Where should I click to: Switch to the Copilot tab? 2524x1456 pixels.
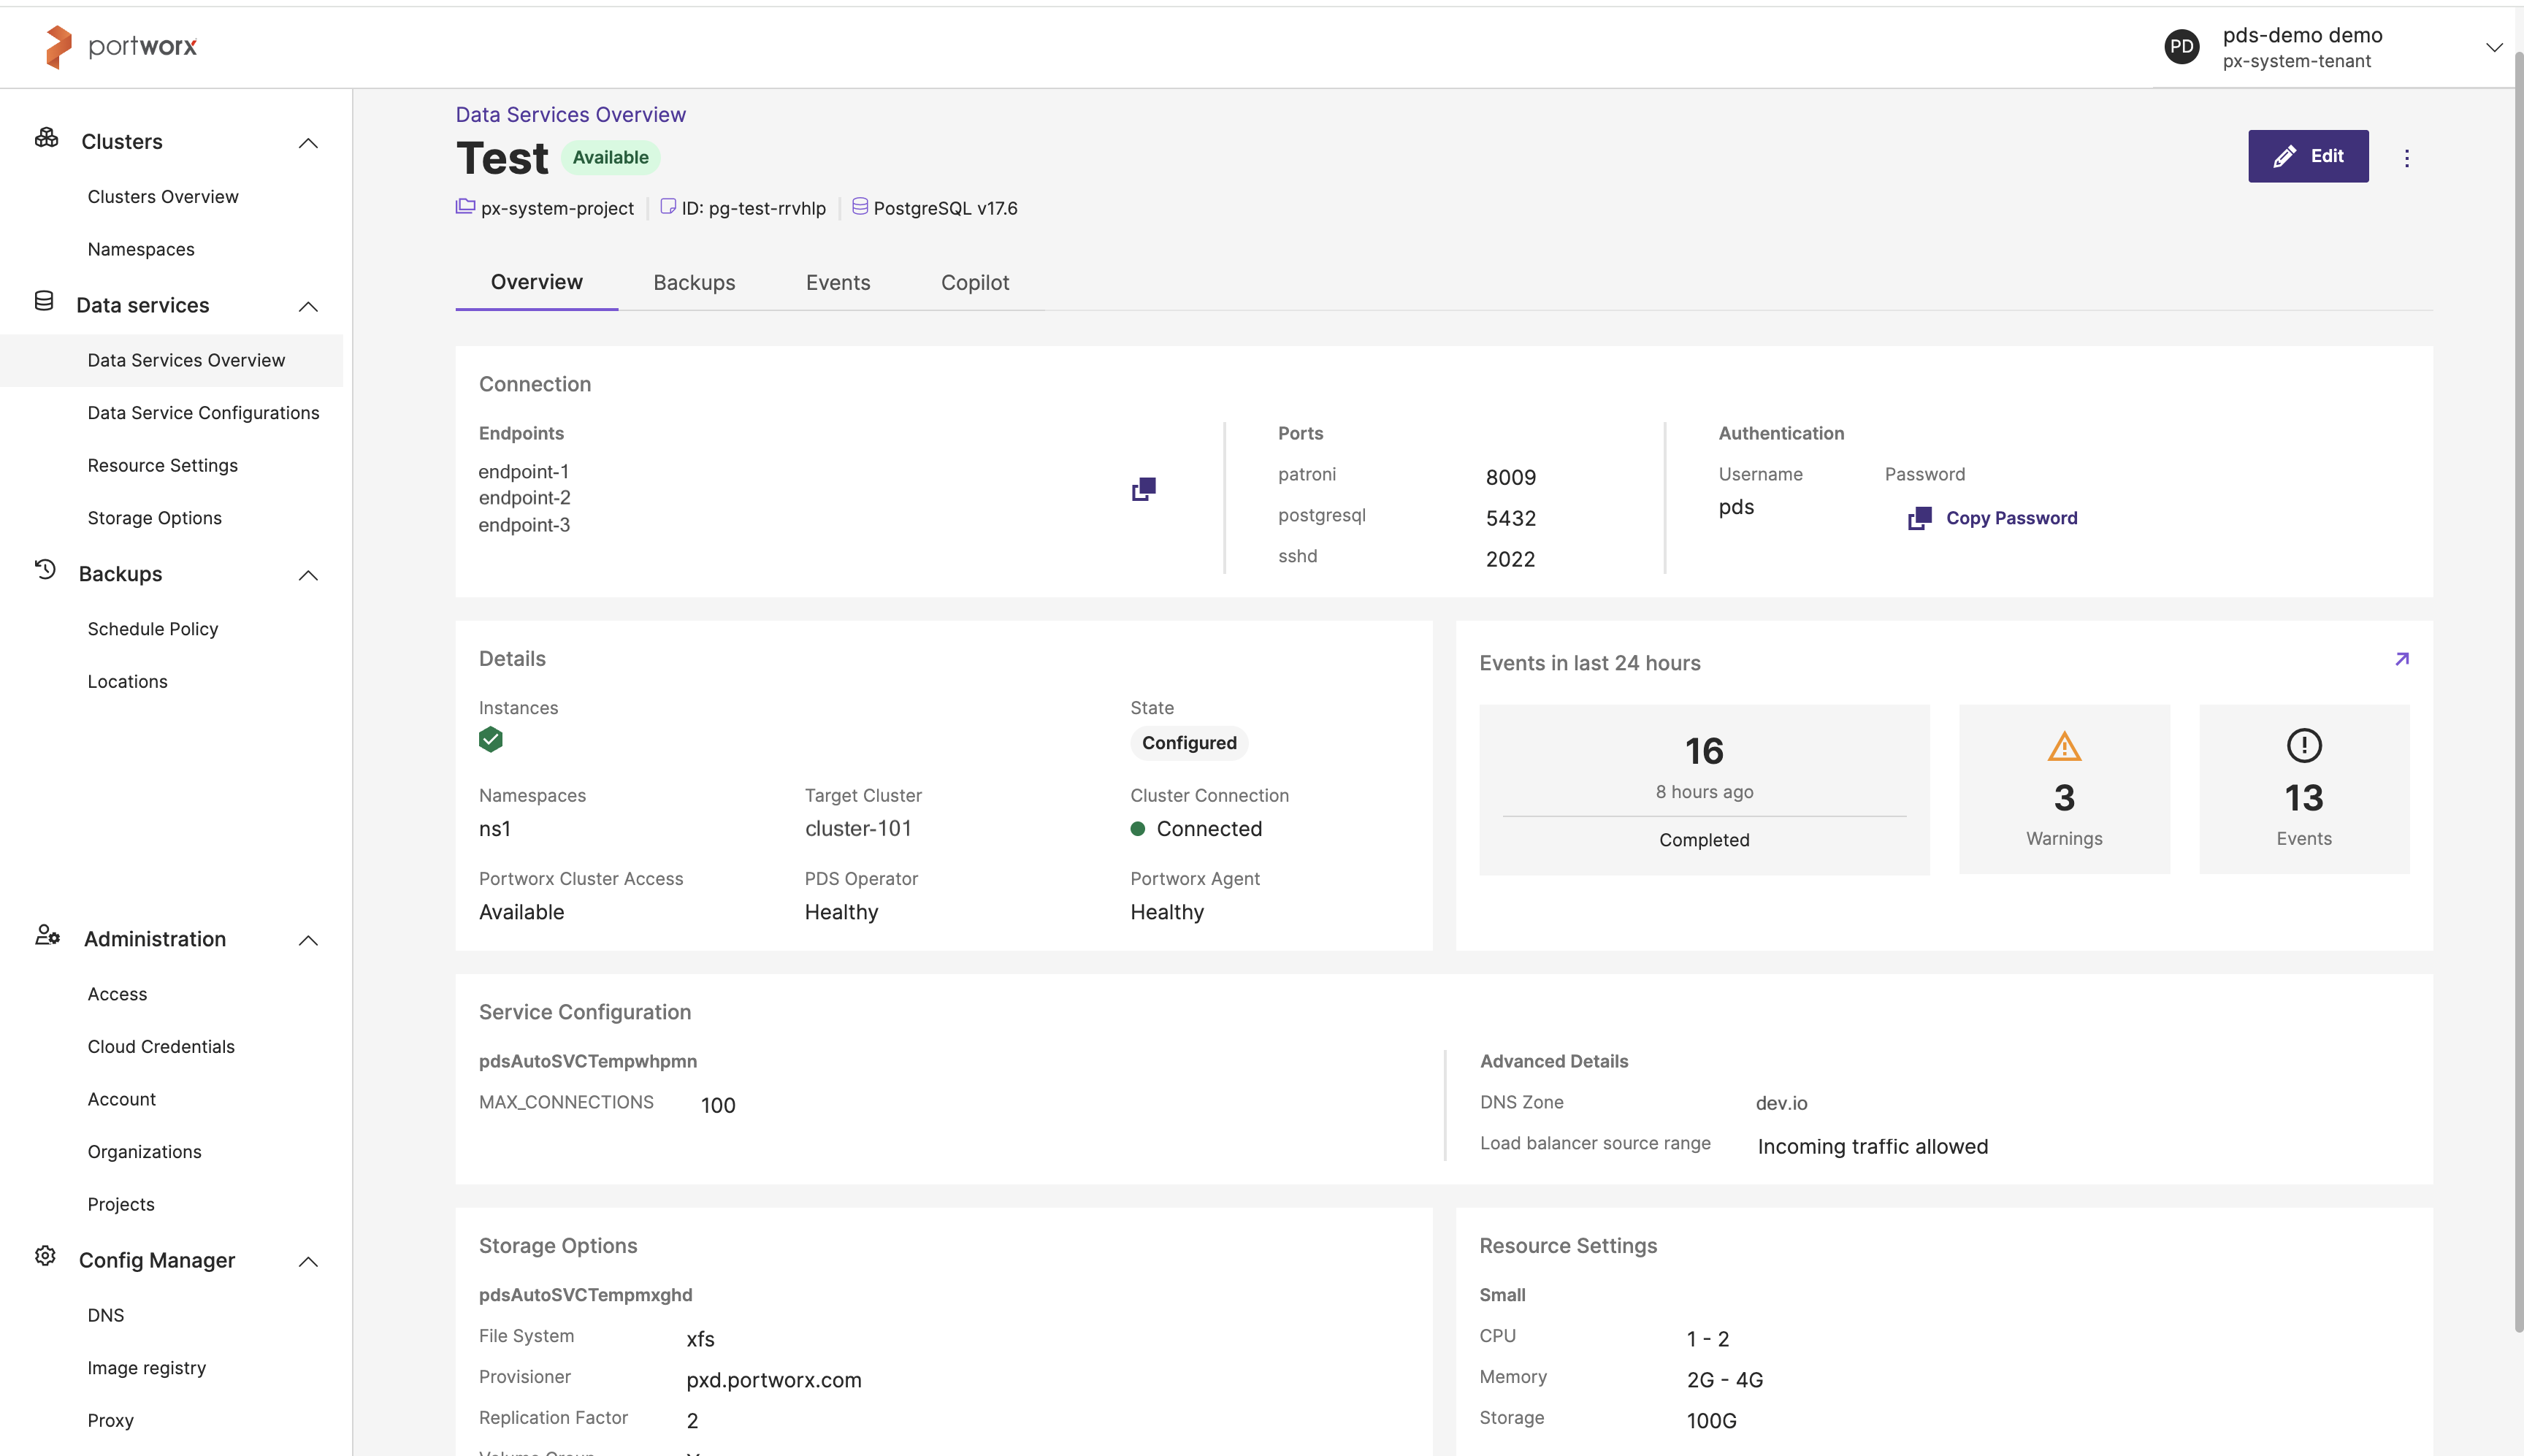point(974,283)
